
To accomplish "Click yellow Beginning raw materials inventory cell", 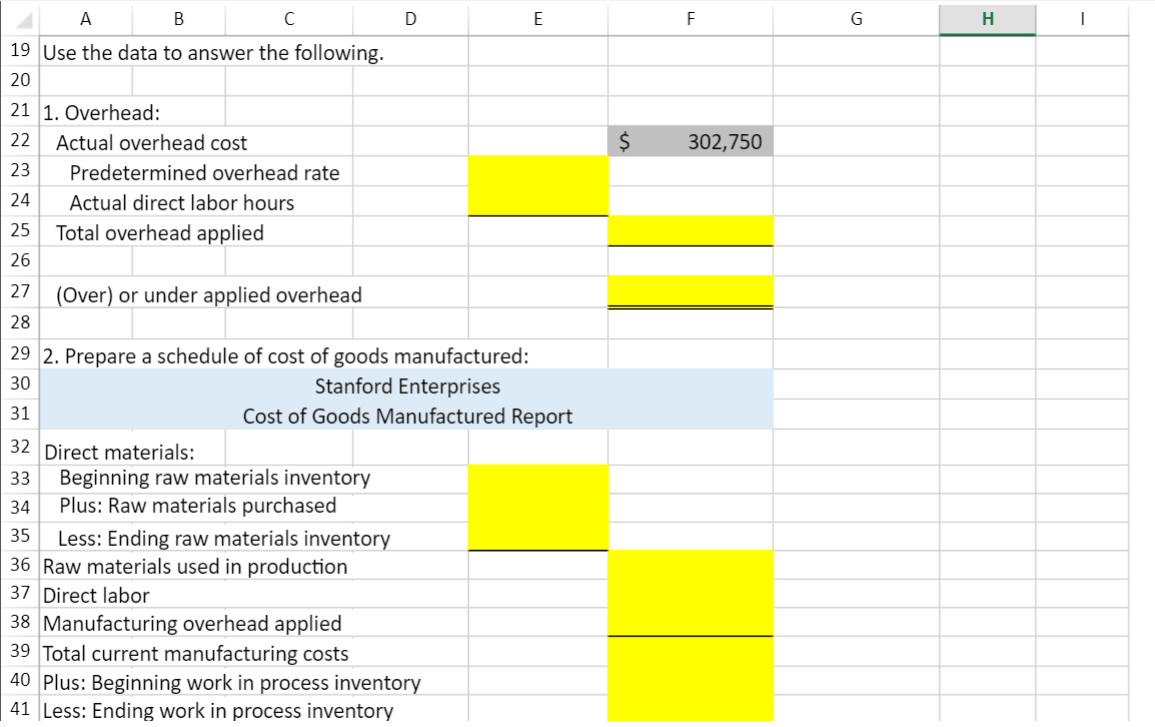I will pos(537,477).
